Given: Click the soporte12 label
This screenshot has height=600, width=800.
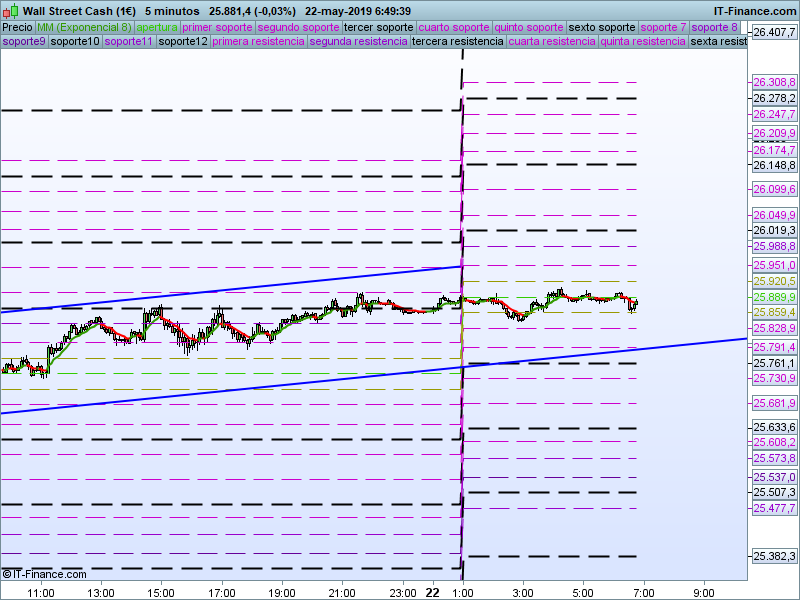Looking at the screenshot, I should pyautogui.click(x=183, y=41).
